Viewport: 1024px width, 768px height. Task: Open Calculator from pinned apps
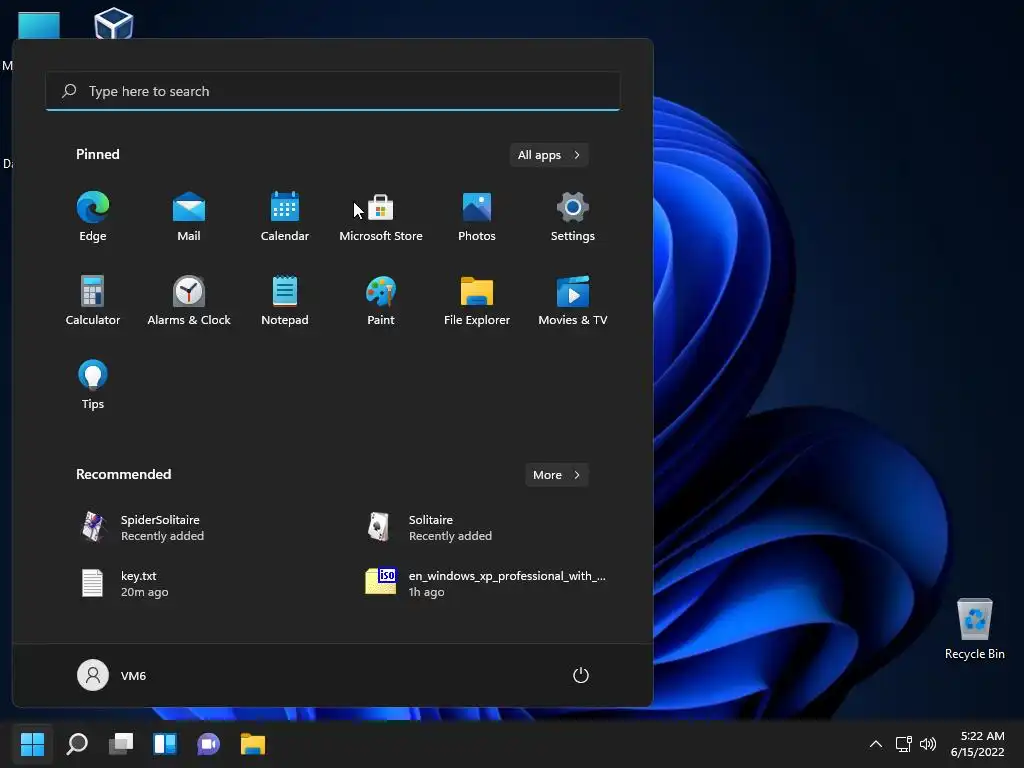[93, 301]
